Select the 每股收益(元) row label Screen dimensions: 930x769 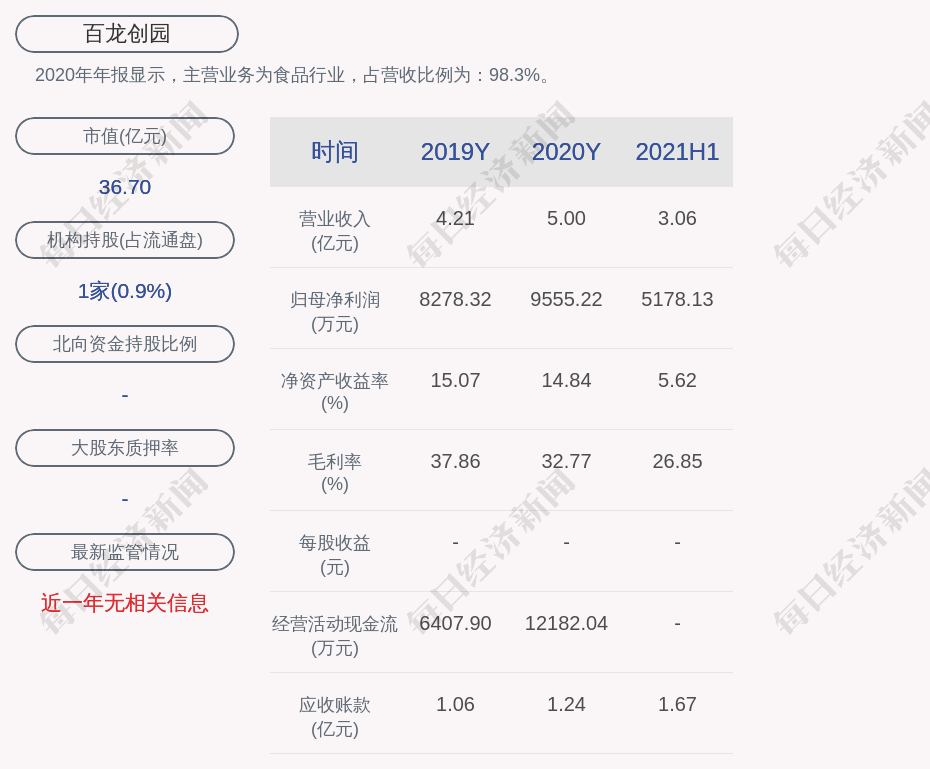pos(335,555)
